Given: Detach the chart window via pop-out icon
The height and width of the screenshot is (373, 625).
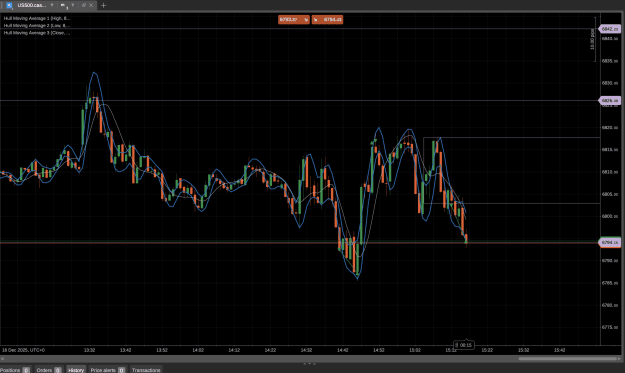Looking at the screenshot, I should click(84, 5).
